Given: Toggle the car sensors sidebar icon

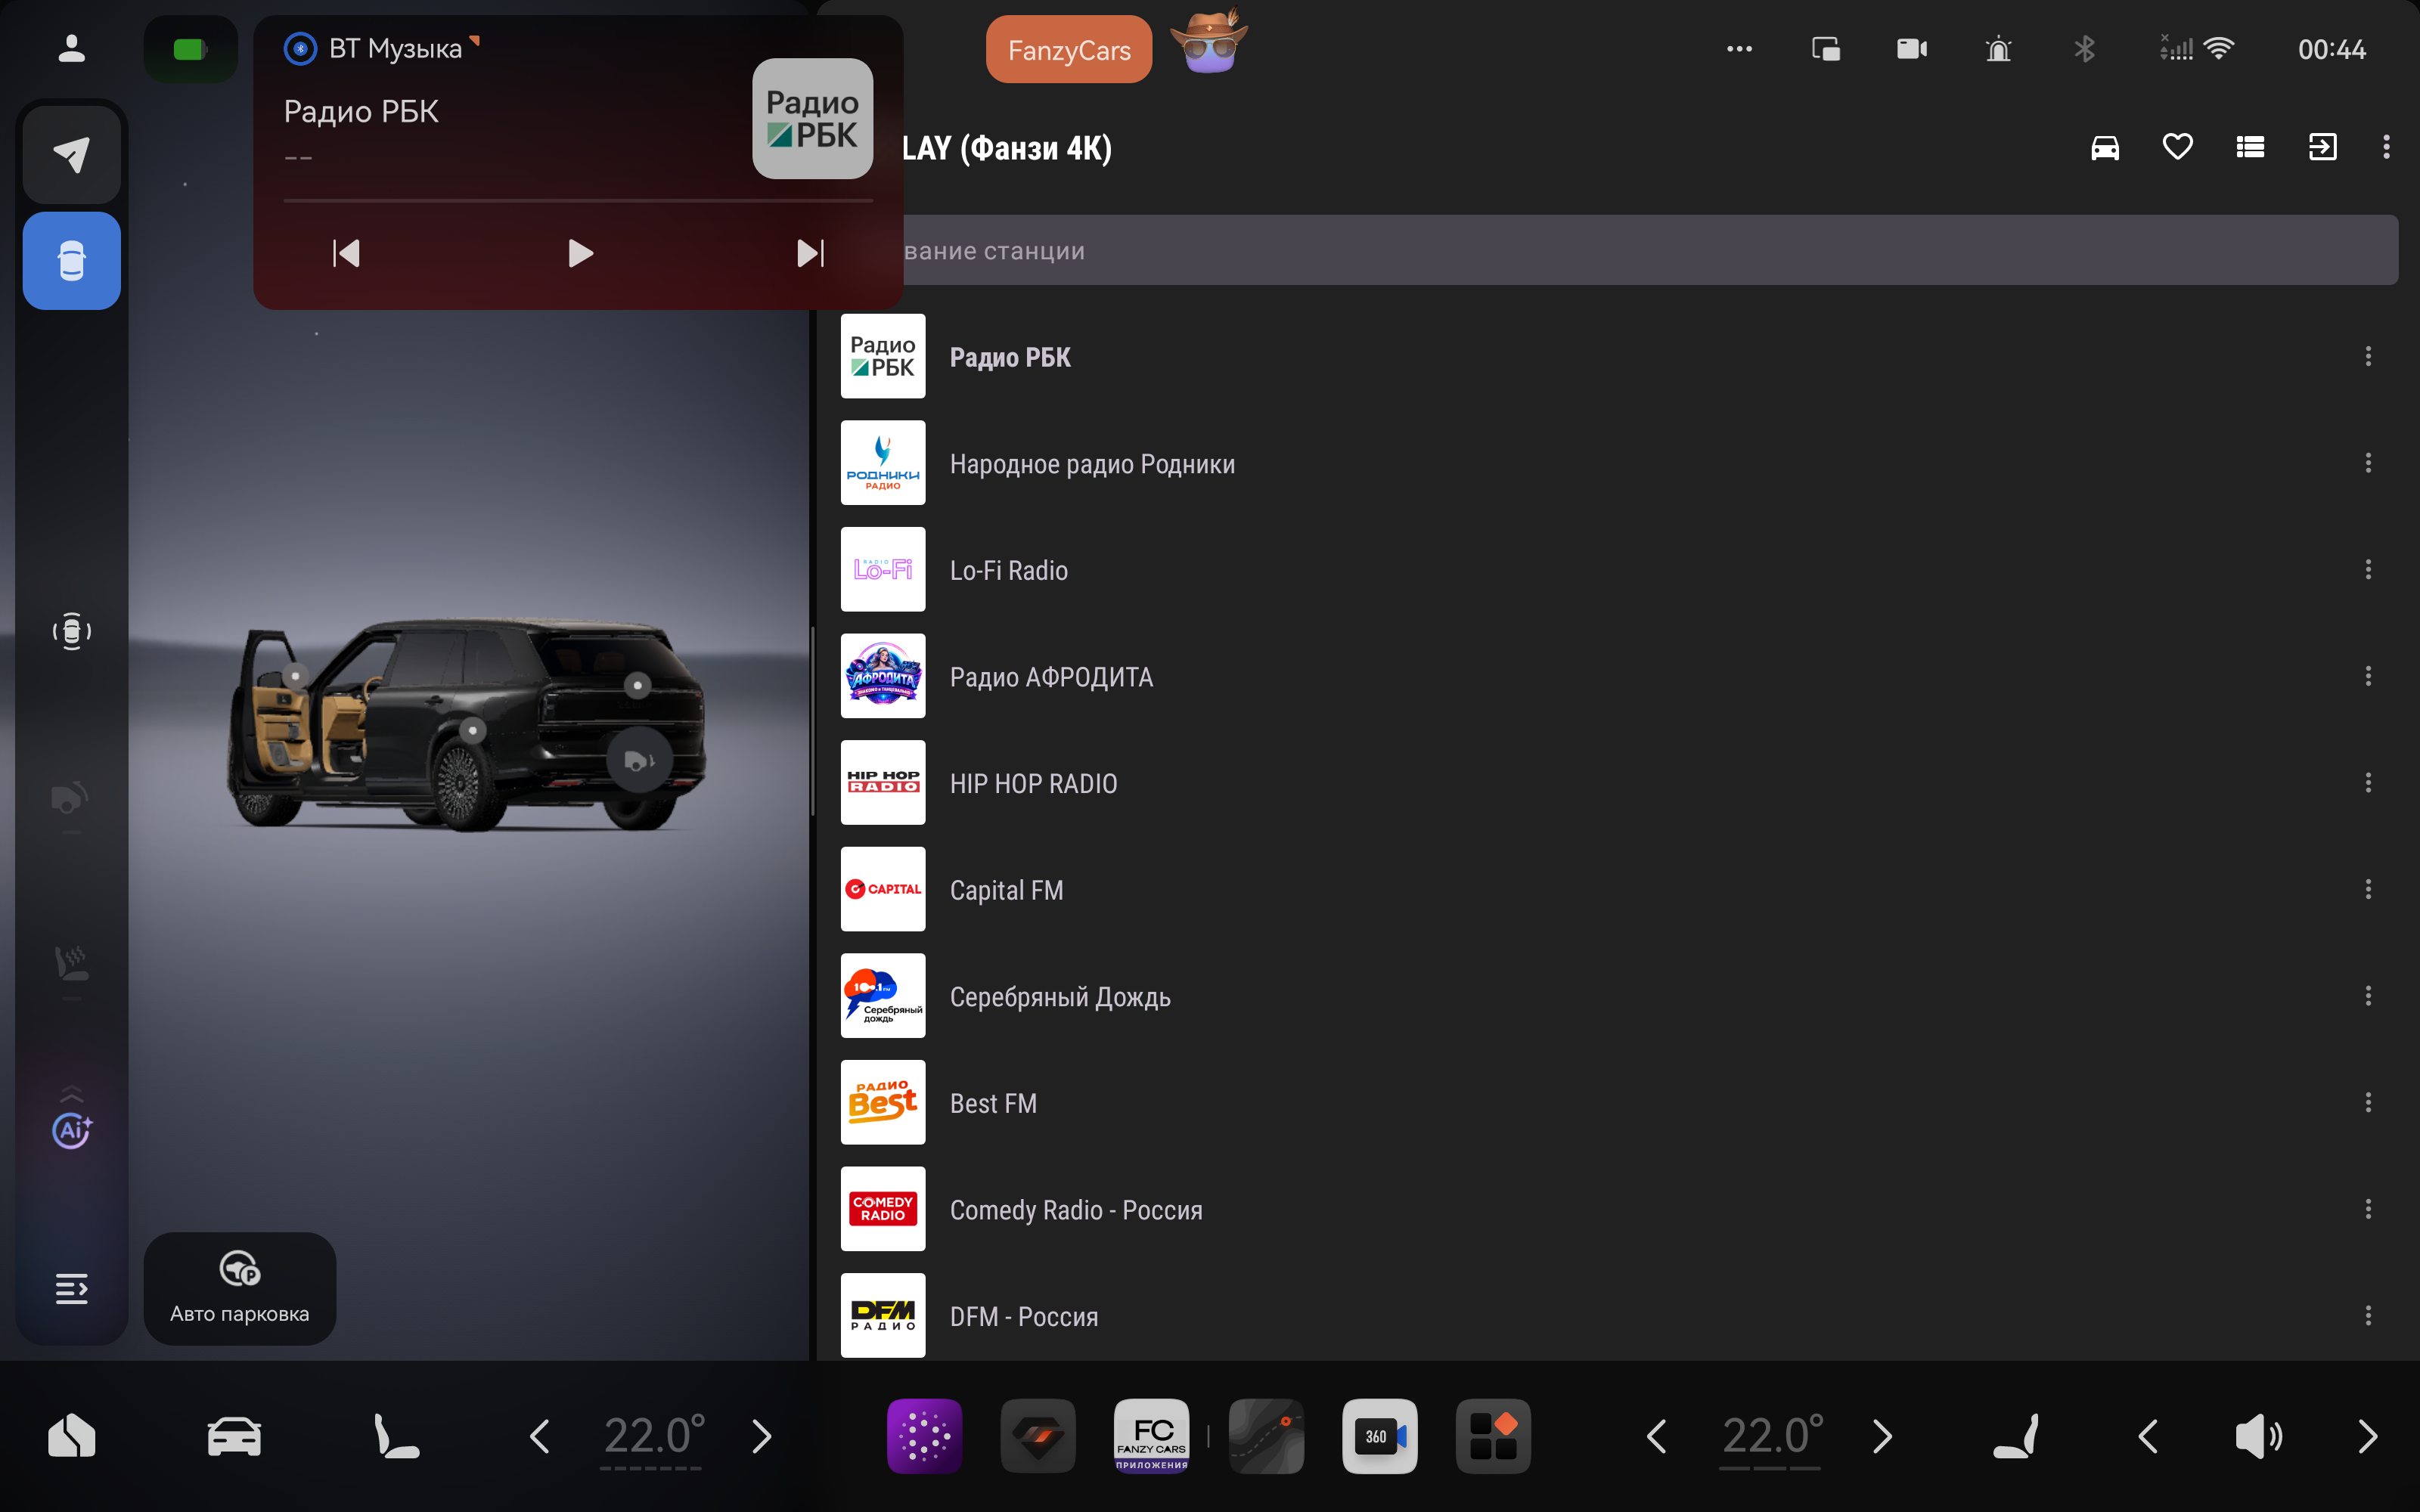Looking at the screenshot, I should coord(72,631).
